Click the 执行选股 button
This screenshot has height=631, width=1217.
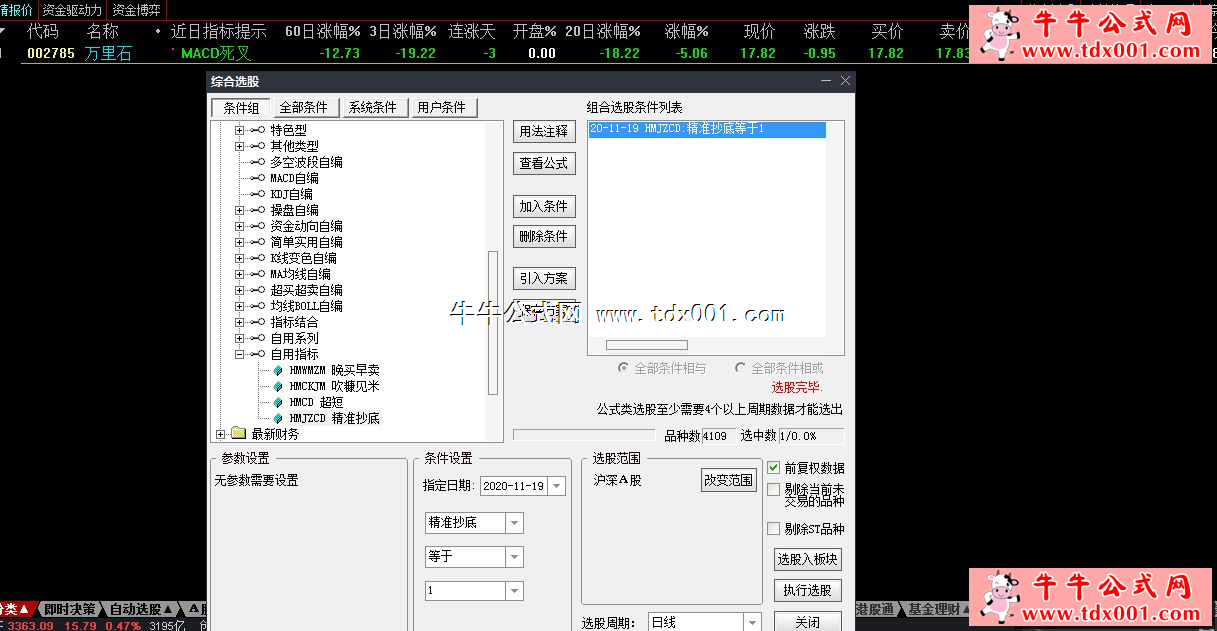(808, 591)
